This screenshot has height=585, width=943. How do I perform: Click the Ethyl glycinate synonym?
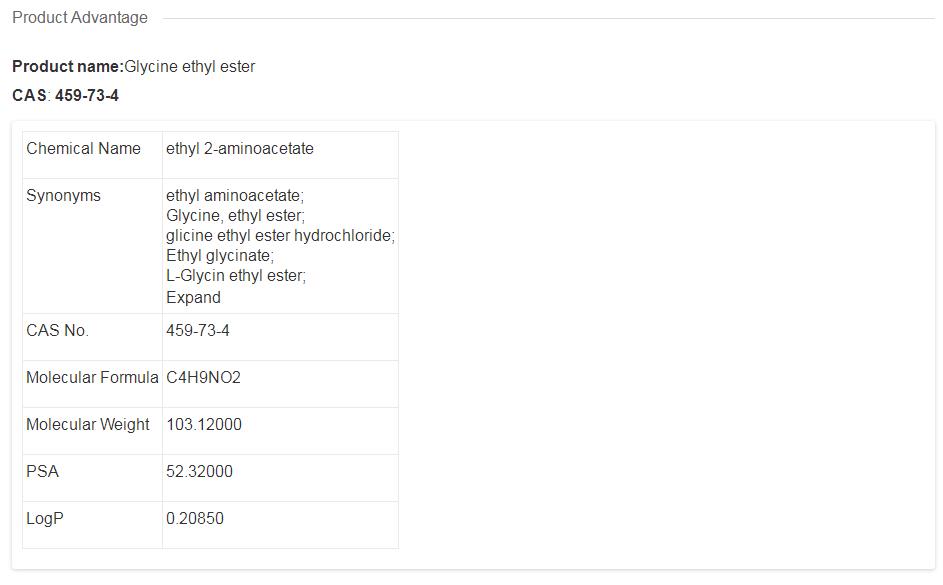[219, 256]
